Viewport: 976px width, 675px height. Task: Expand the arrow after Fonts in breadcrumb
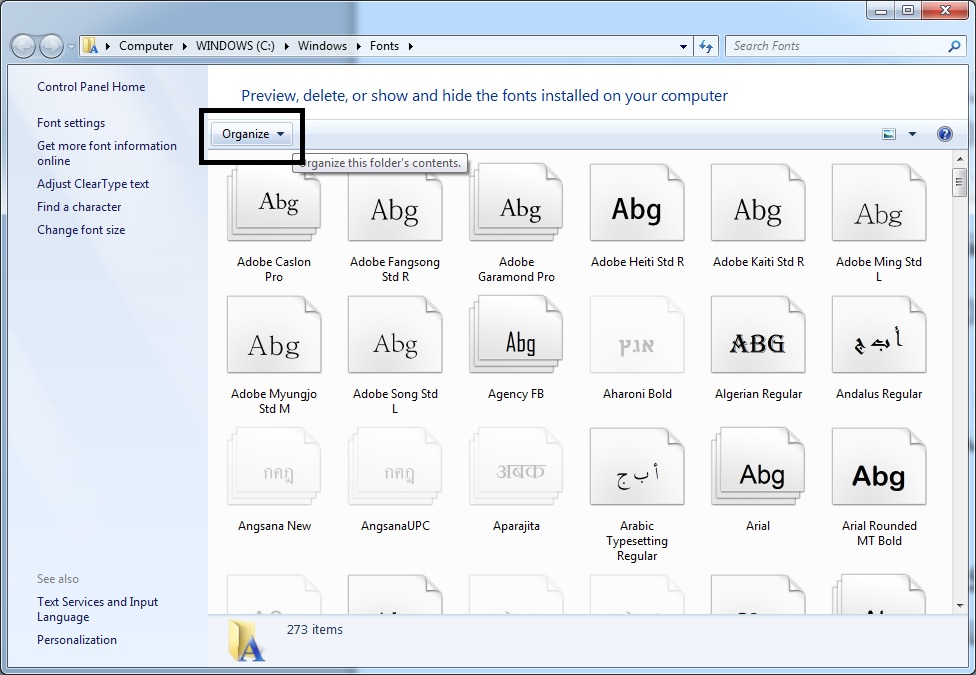click(x=410, y=46)
